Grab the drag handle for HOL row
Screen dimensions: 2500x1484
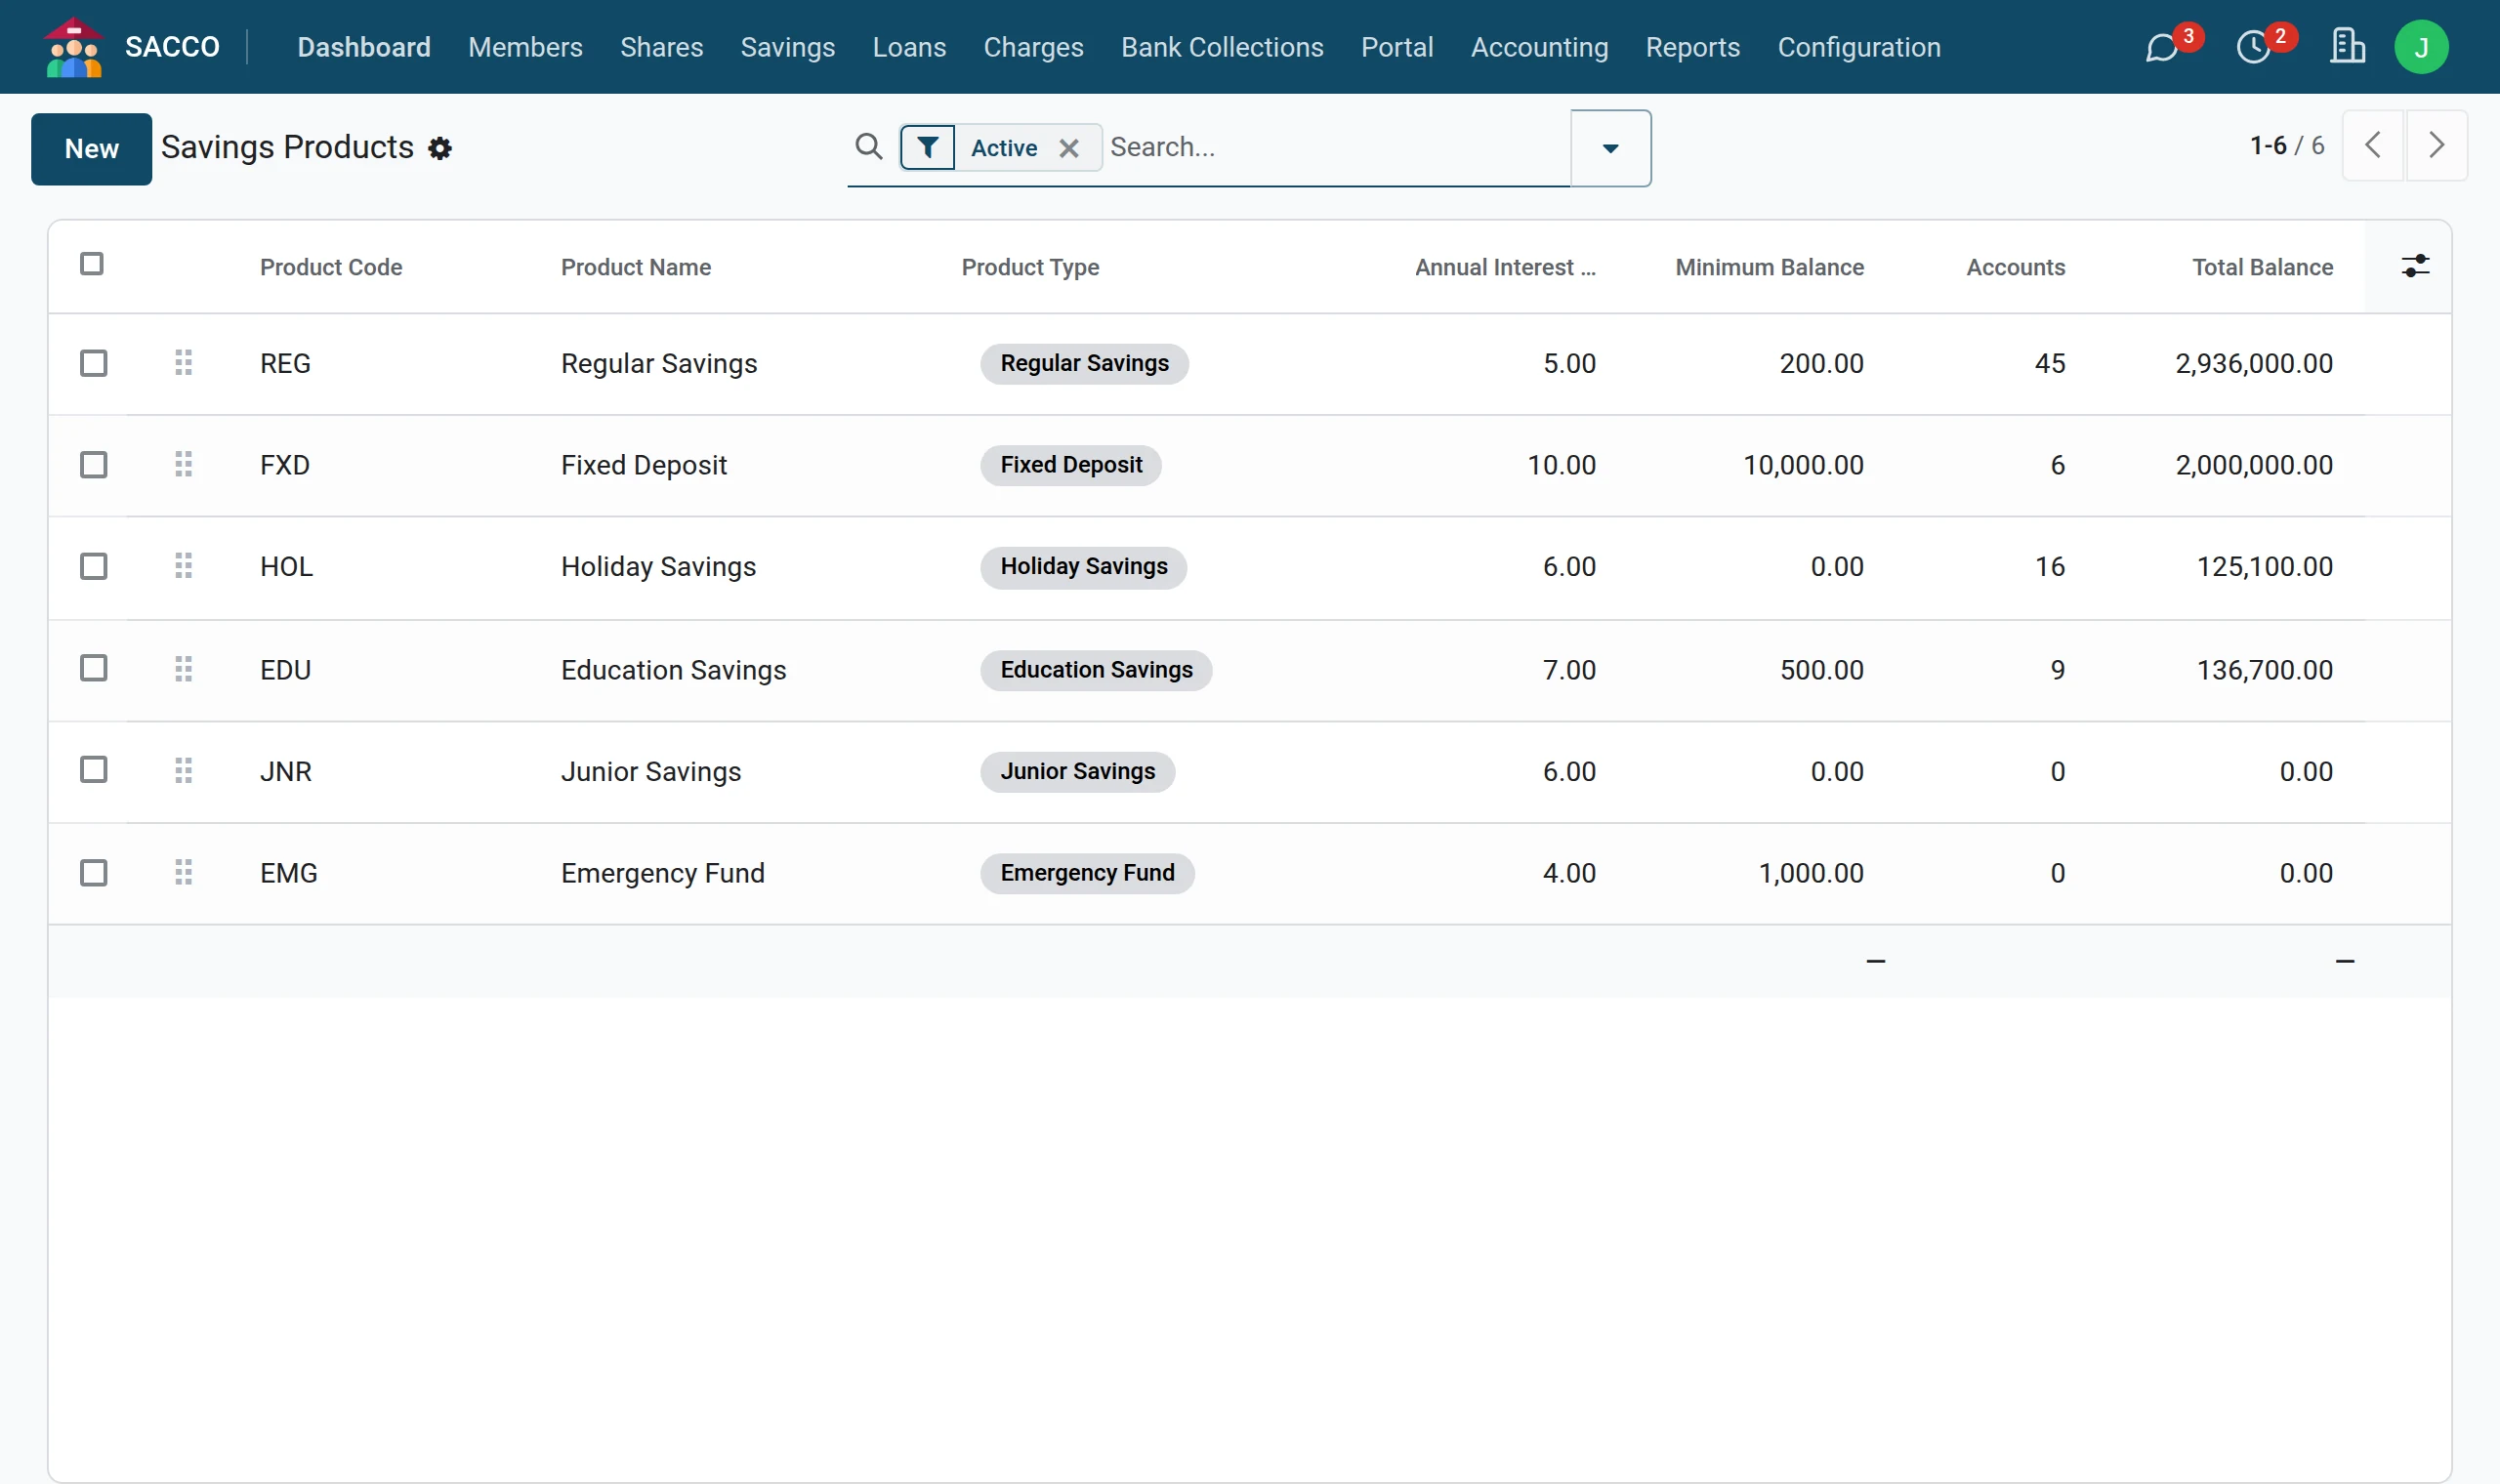pos(183,566)
